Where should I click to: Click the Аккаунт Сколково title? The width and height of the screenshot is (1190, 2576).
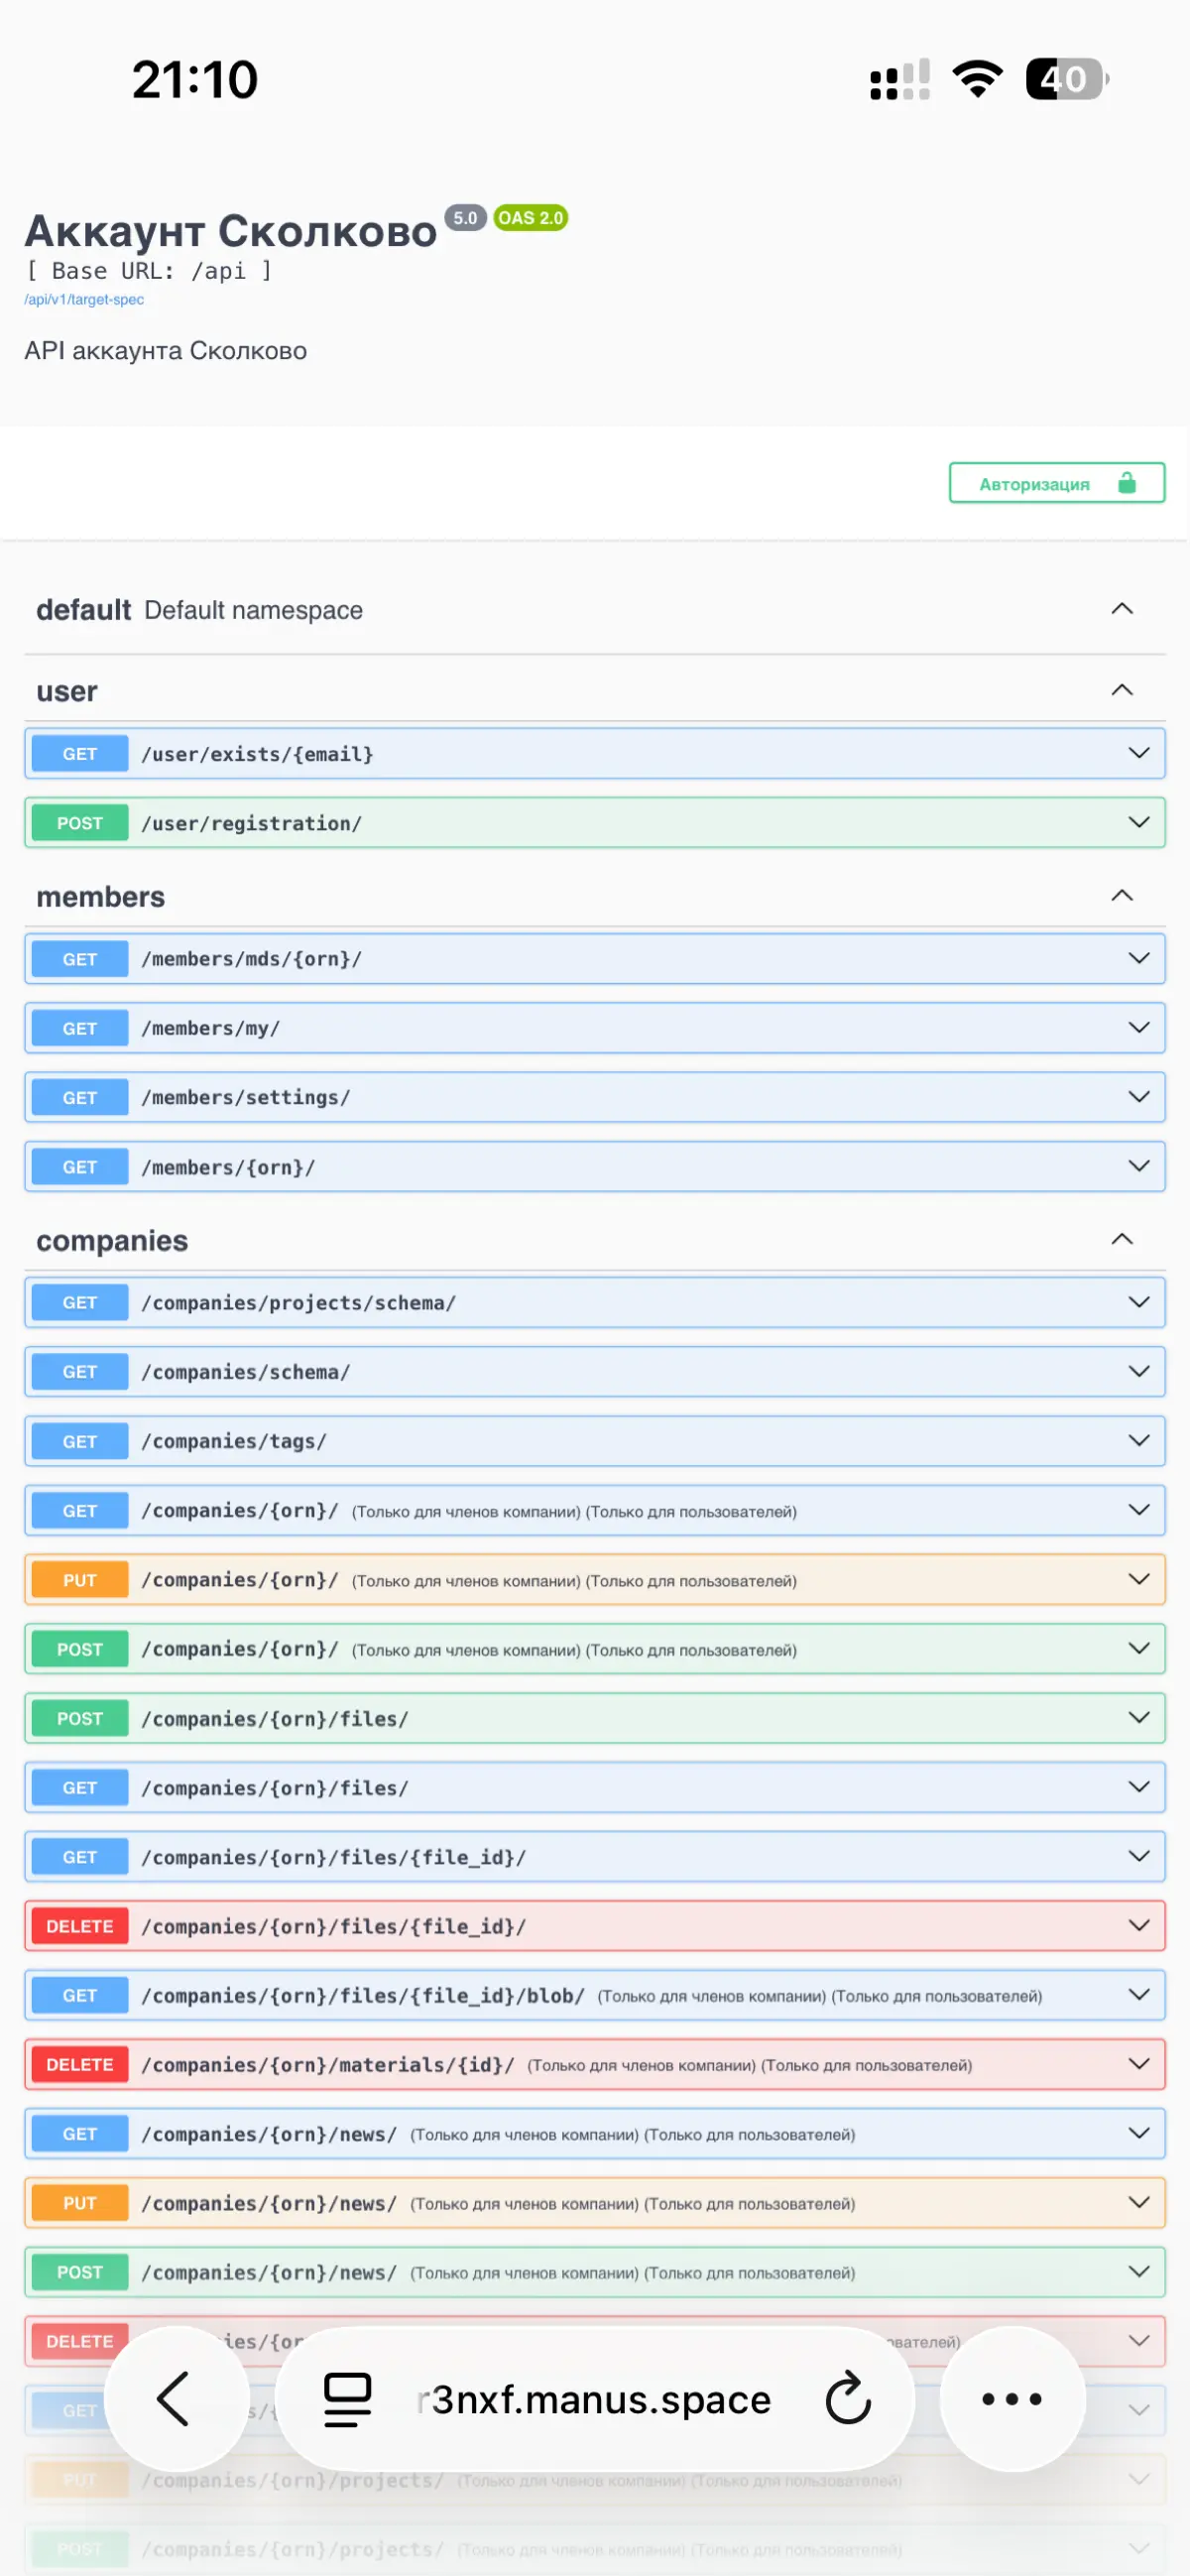(x=231, y=231)
